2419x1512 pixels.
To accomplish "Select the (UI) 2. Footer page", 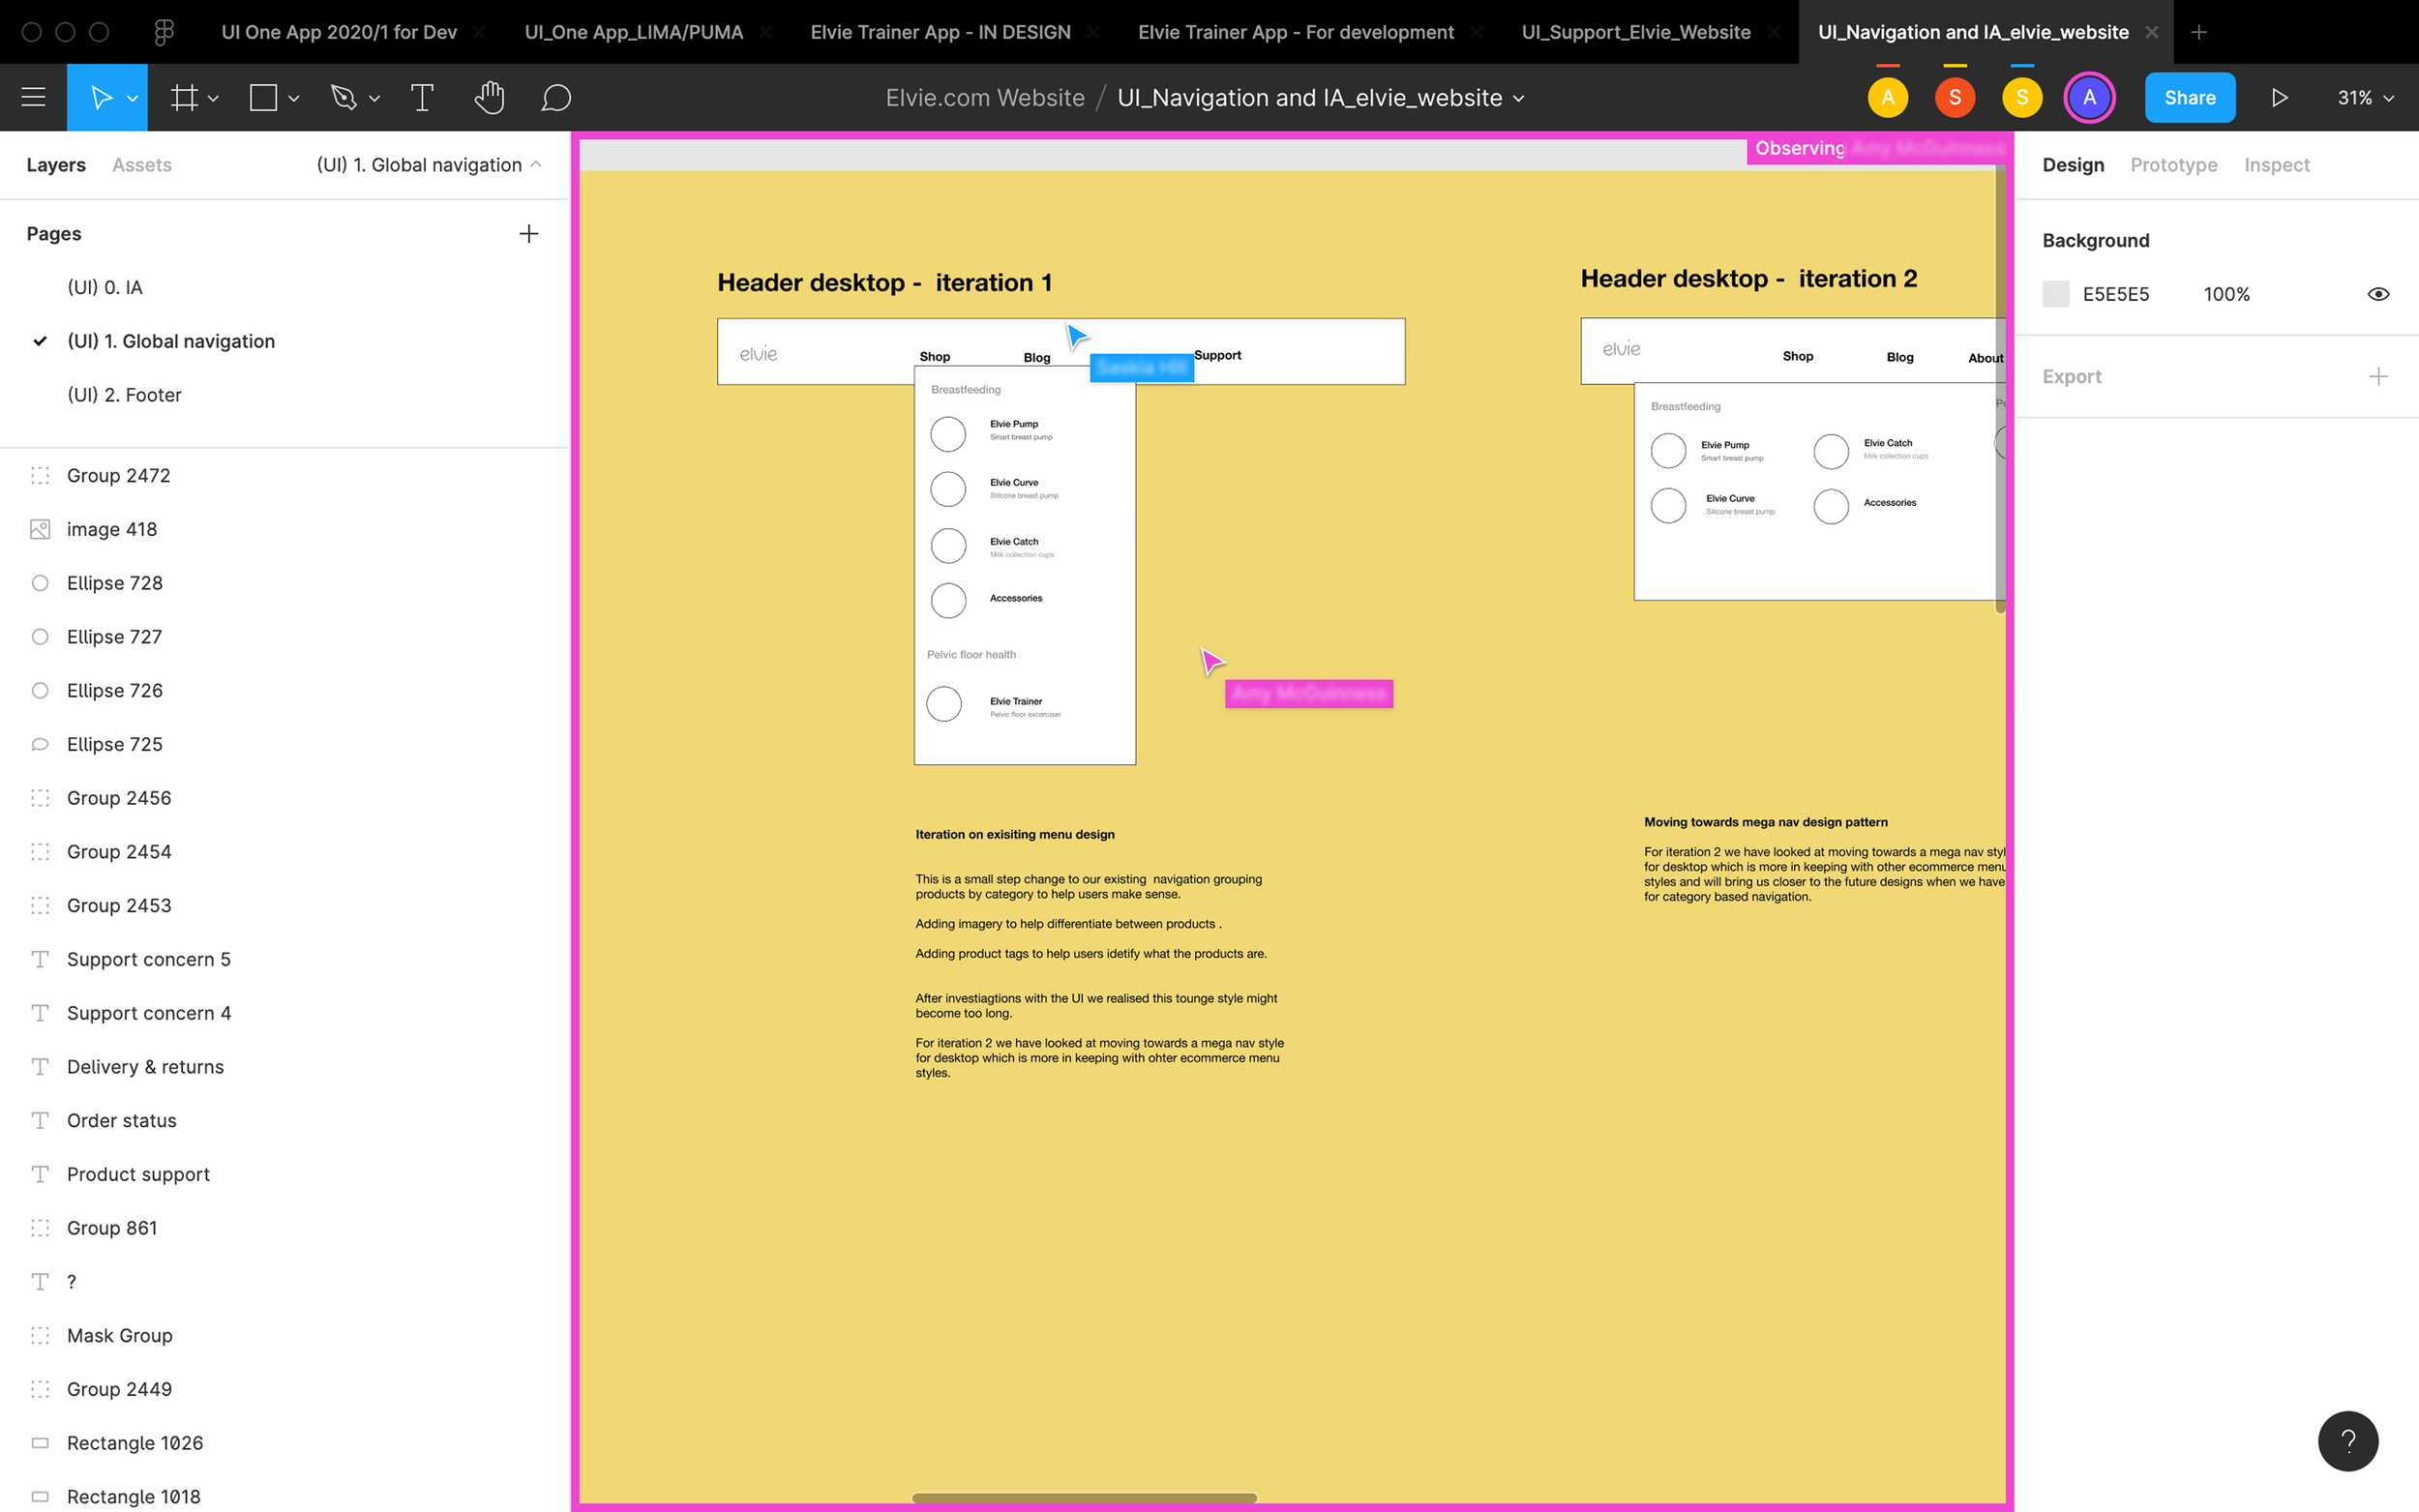I will [124, 394].
